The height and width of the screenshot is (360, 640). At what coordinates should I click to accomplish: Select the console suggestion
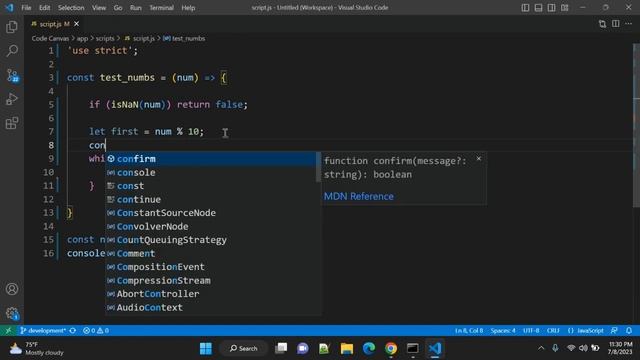tap(211, 172)
